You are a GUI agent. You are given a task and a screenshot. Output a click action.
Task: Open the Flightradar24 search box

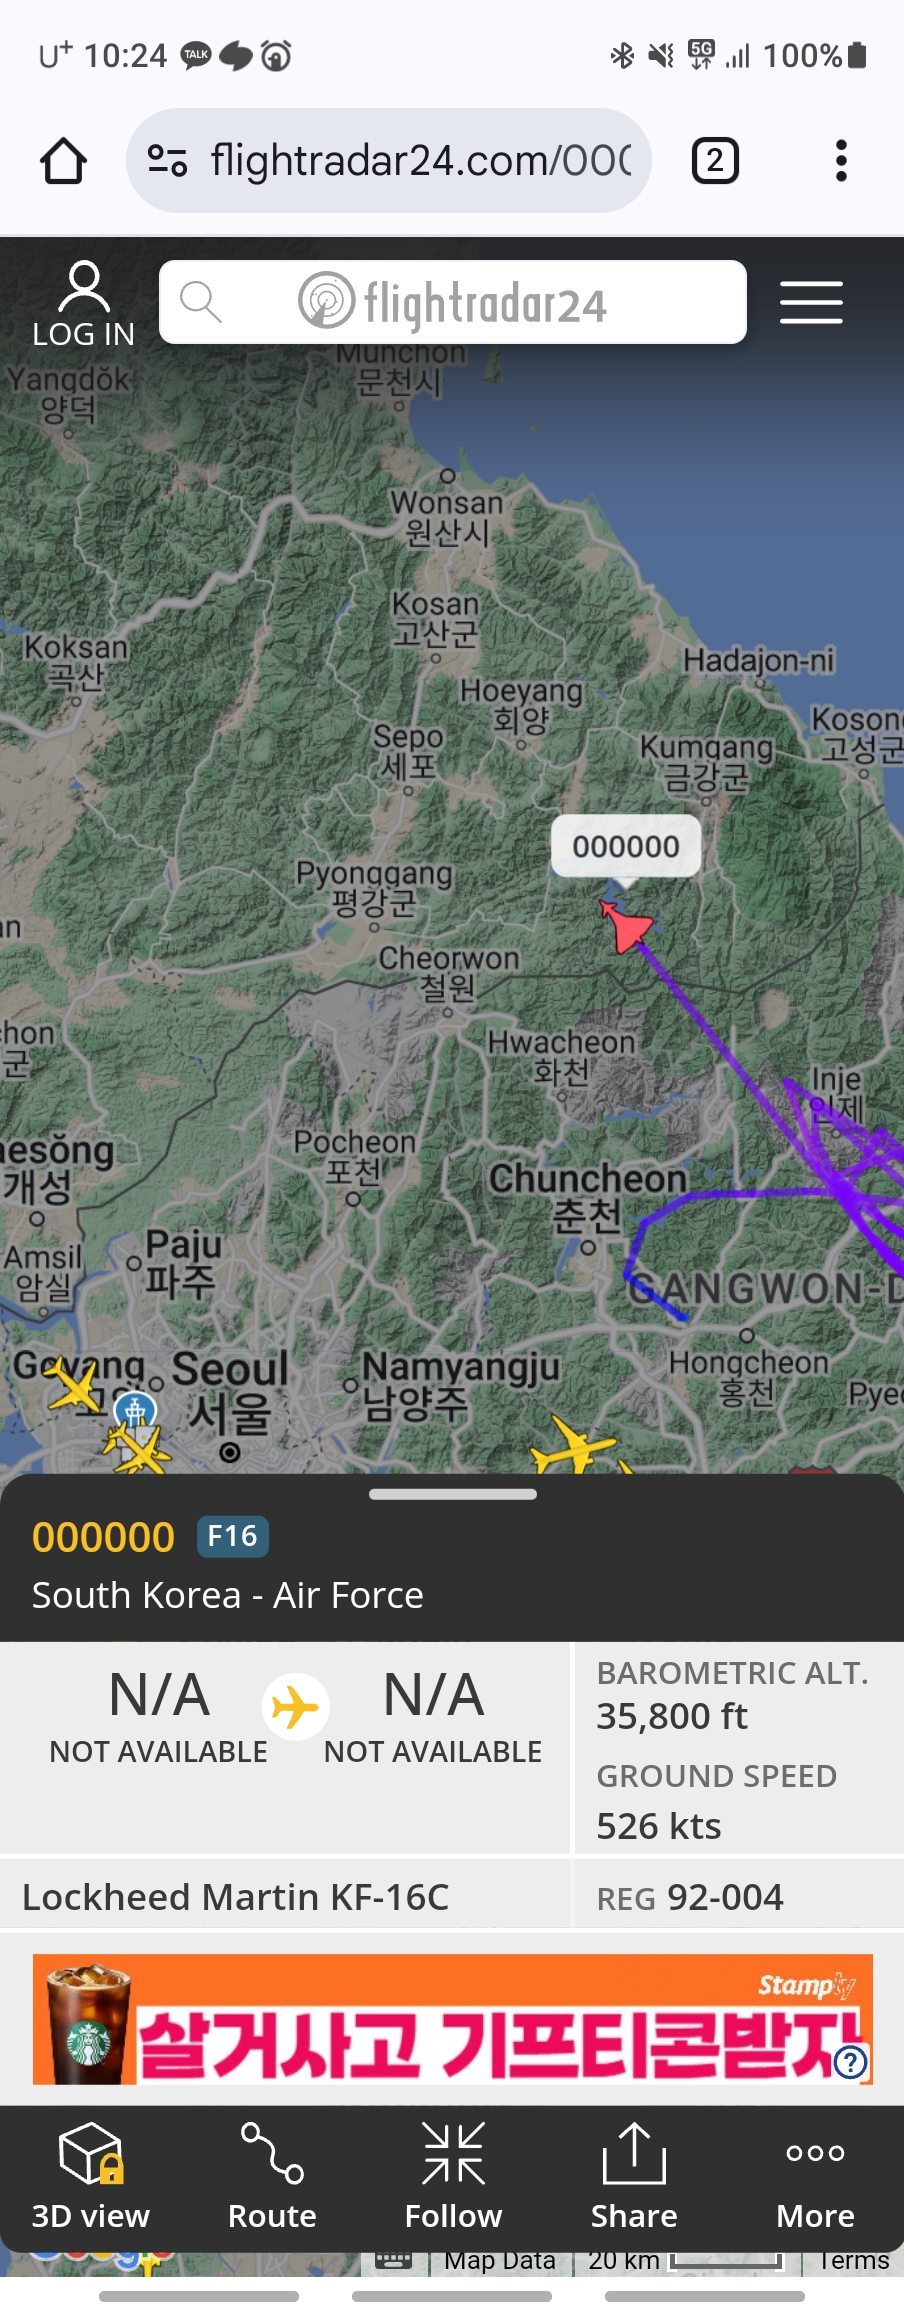point(453,302)
